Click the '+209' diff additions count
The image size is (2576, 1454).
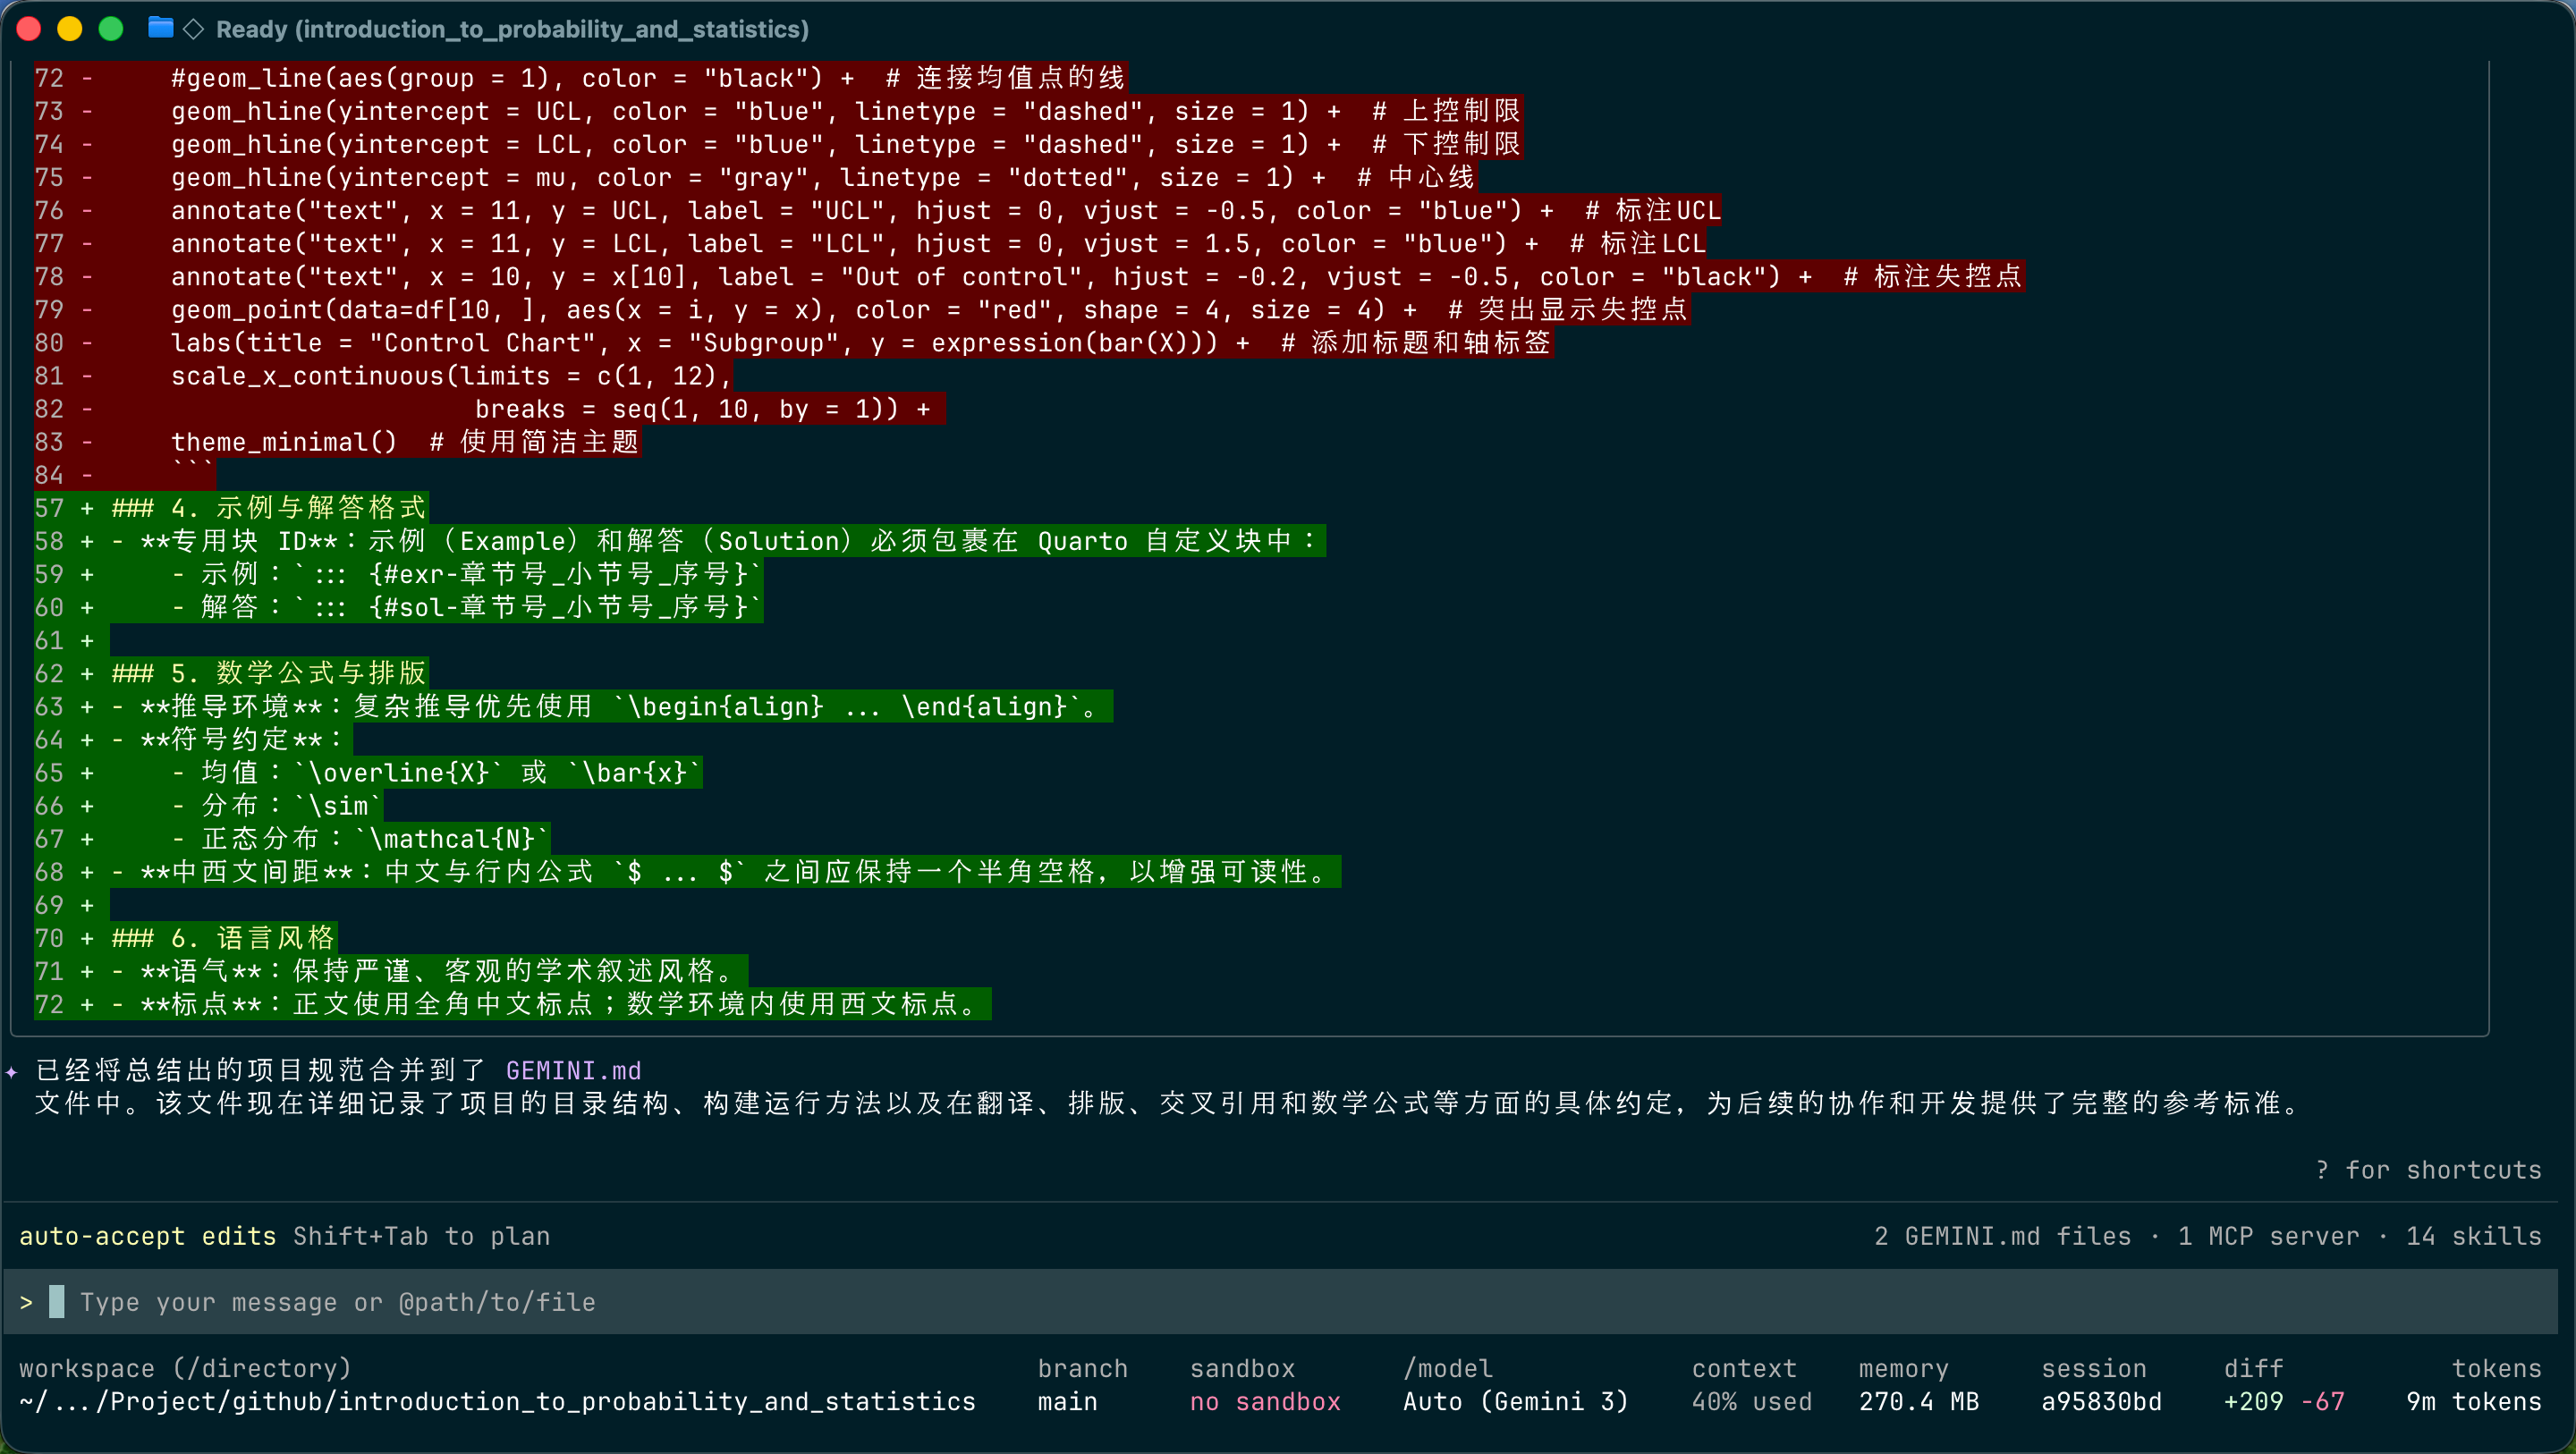[x=2253, y=1401]
